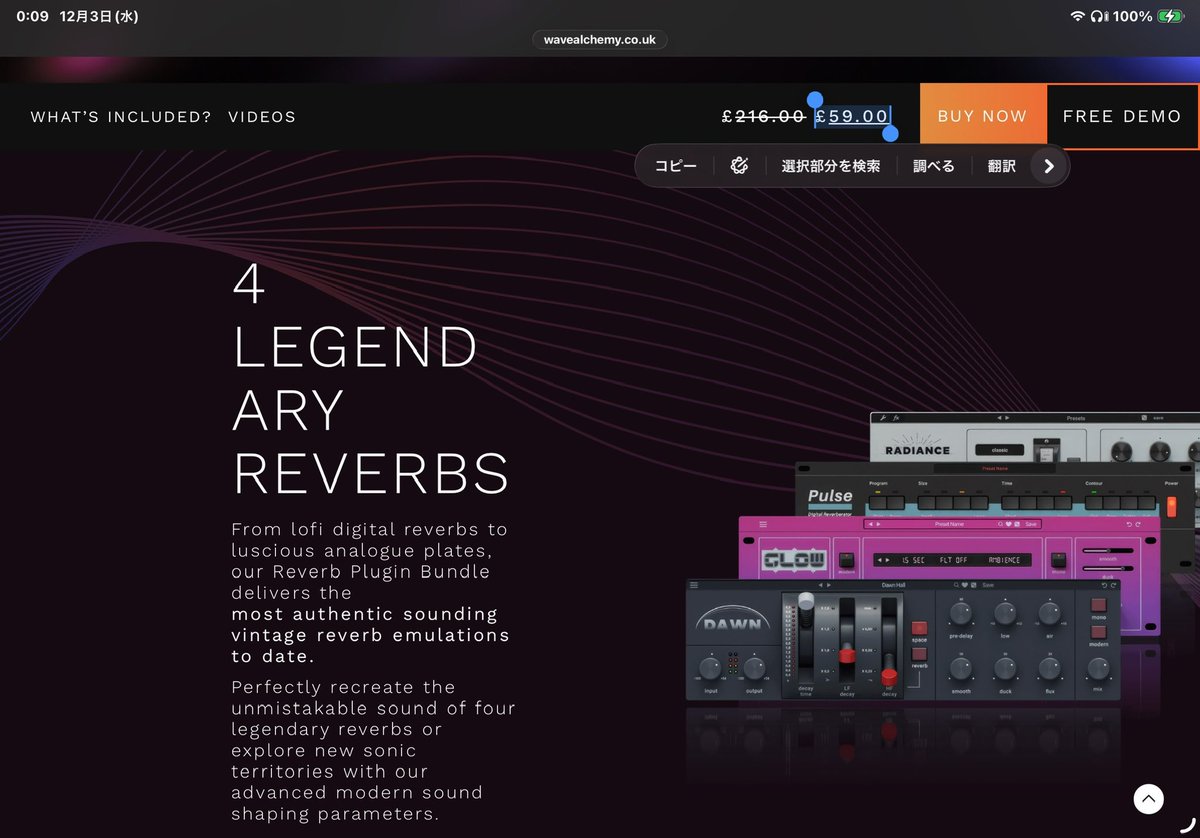Viewport: 1200px width, 838px height.
Task: Go to the VIDEOS section link
Action: tap(262, 117)
